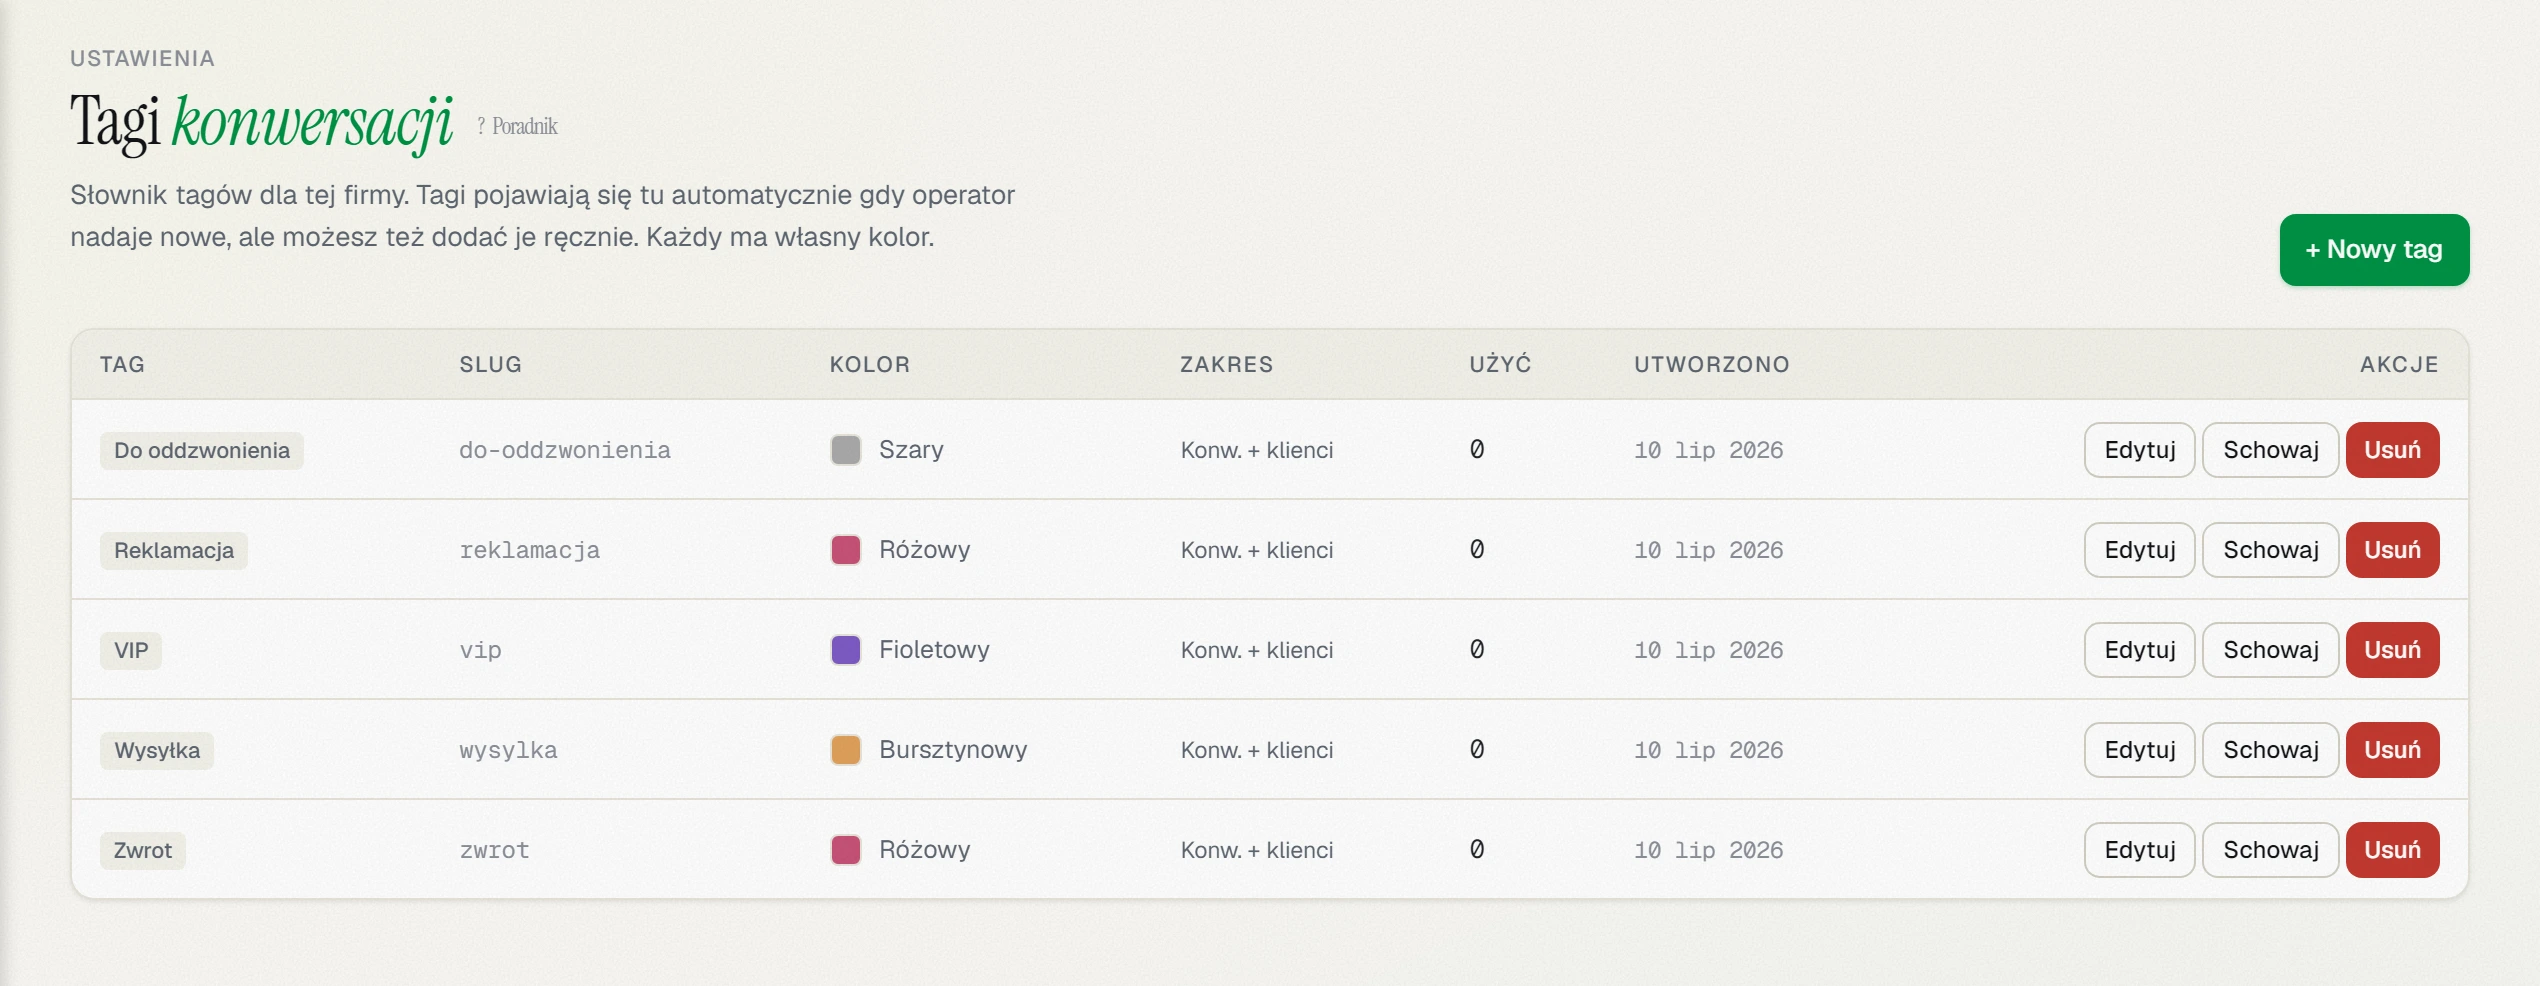Image resolution: width=2540 pixels, height=986 pixels.
Task: Click the slug do-oddzwonienia
Action: point(565,450)
